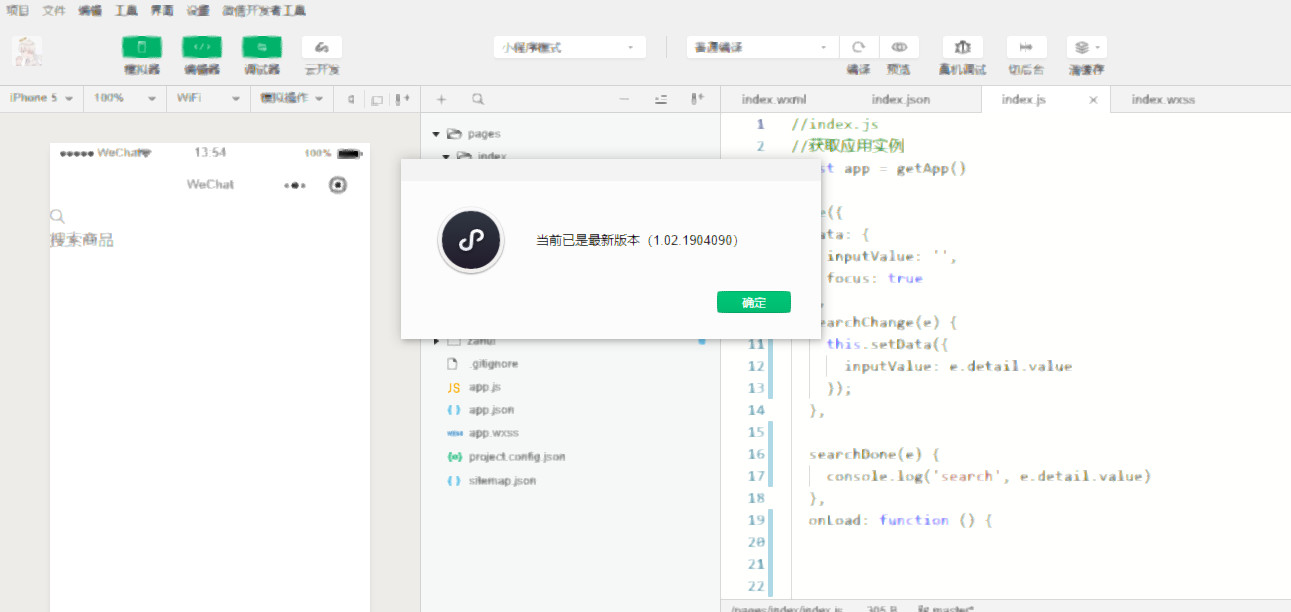Toggle the 模拟器 (simulator) panel button

pos(142,47)
